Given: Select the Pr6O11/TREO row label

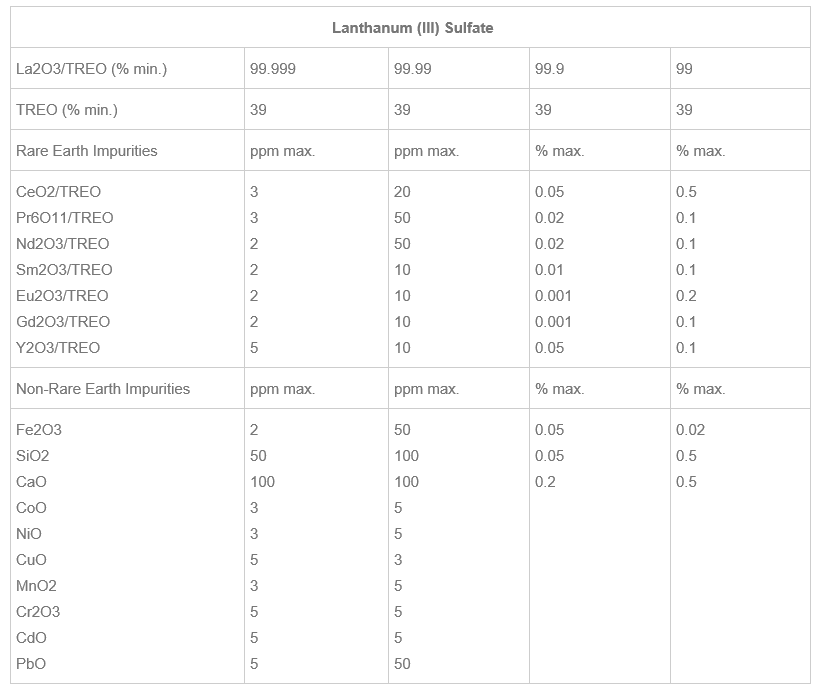Looking at the screenshot, I should (65, 218).
